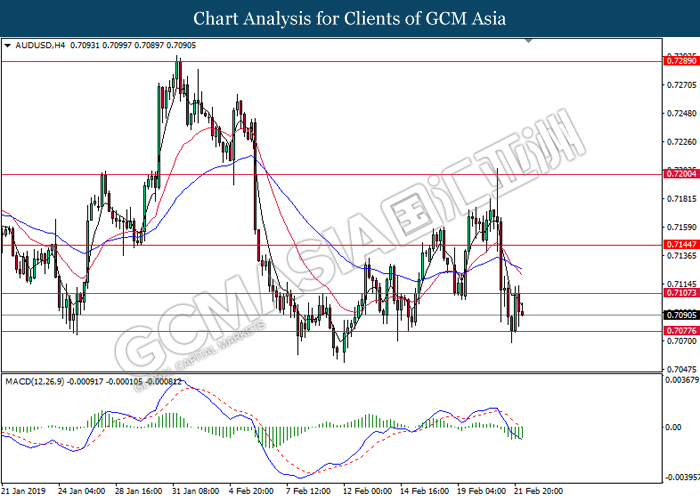Click the 0.003679 MACD scale value

(x=682, y=380)
